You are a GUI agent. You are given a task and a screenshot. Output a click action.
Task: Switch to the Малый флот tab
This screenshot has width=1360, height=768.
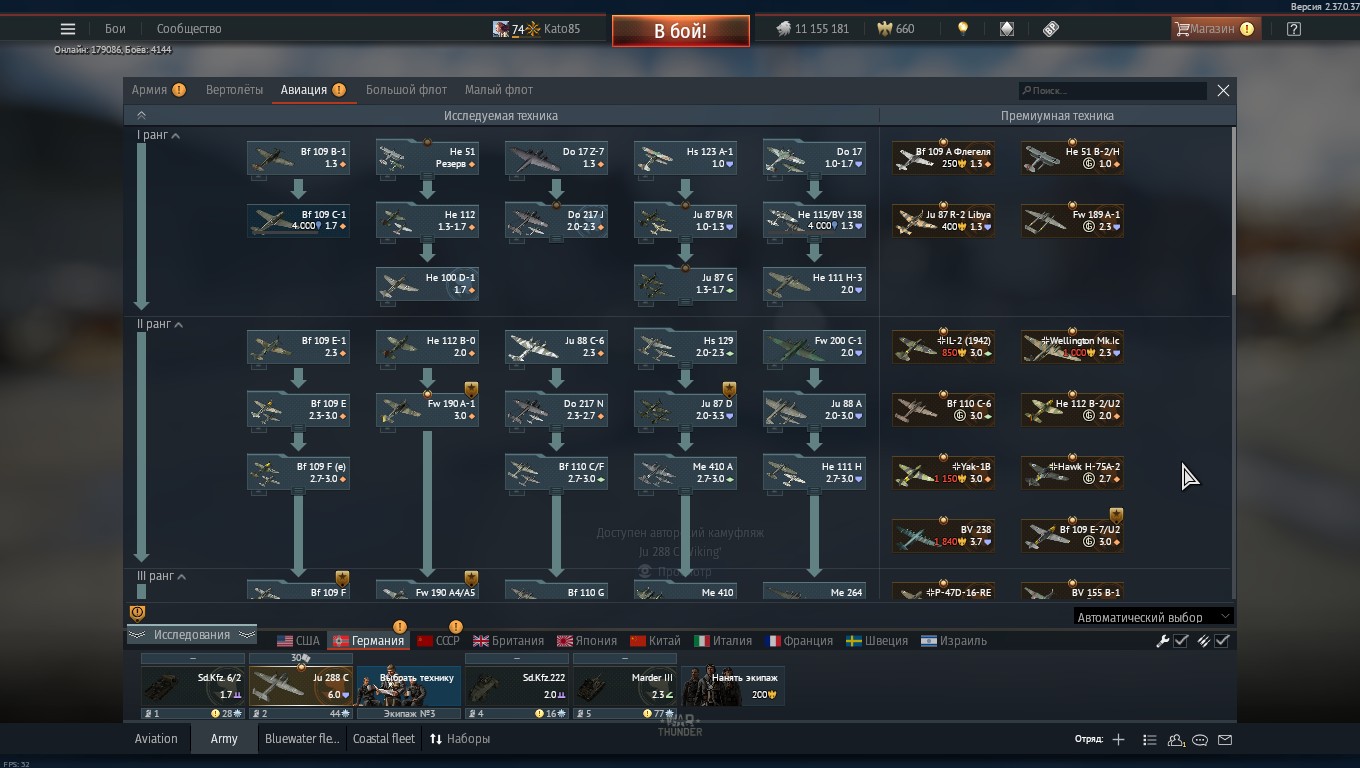click(x=499, y=90)
